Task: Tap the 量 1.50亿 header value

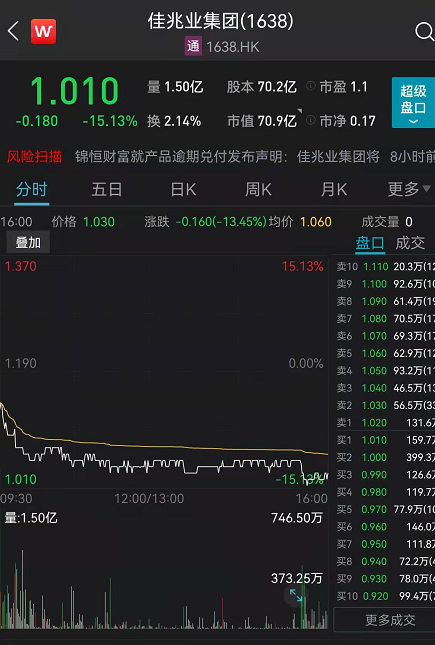Action: tap(175, 86)
